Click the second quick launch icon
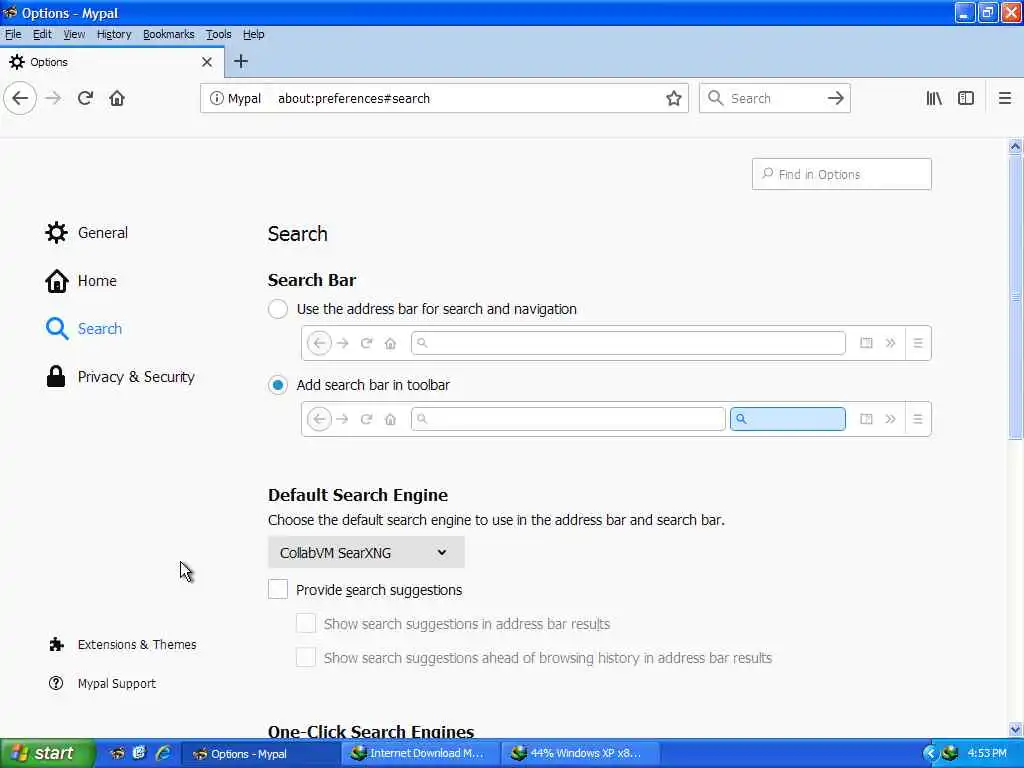The width and height of the screenshot is (1024, 768). (139, 753)
